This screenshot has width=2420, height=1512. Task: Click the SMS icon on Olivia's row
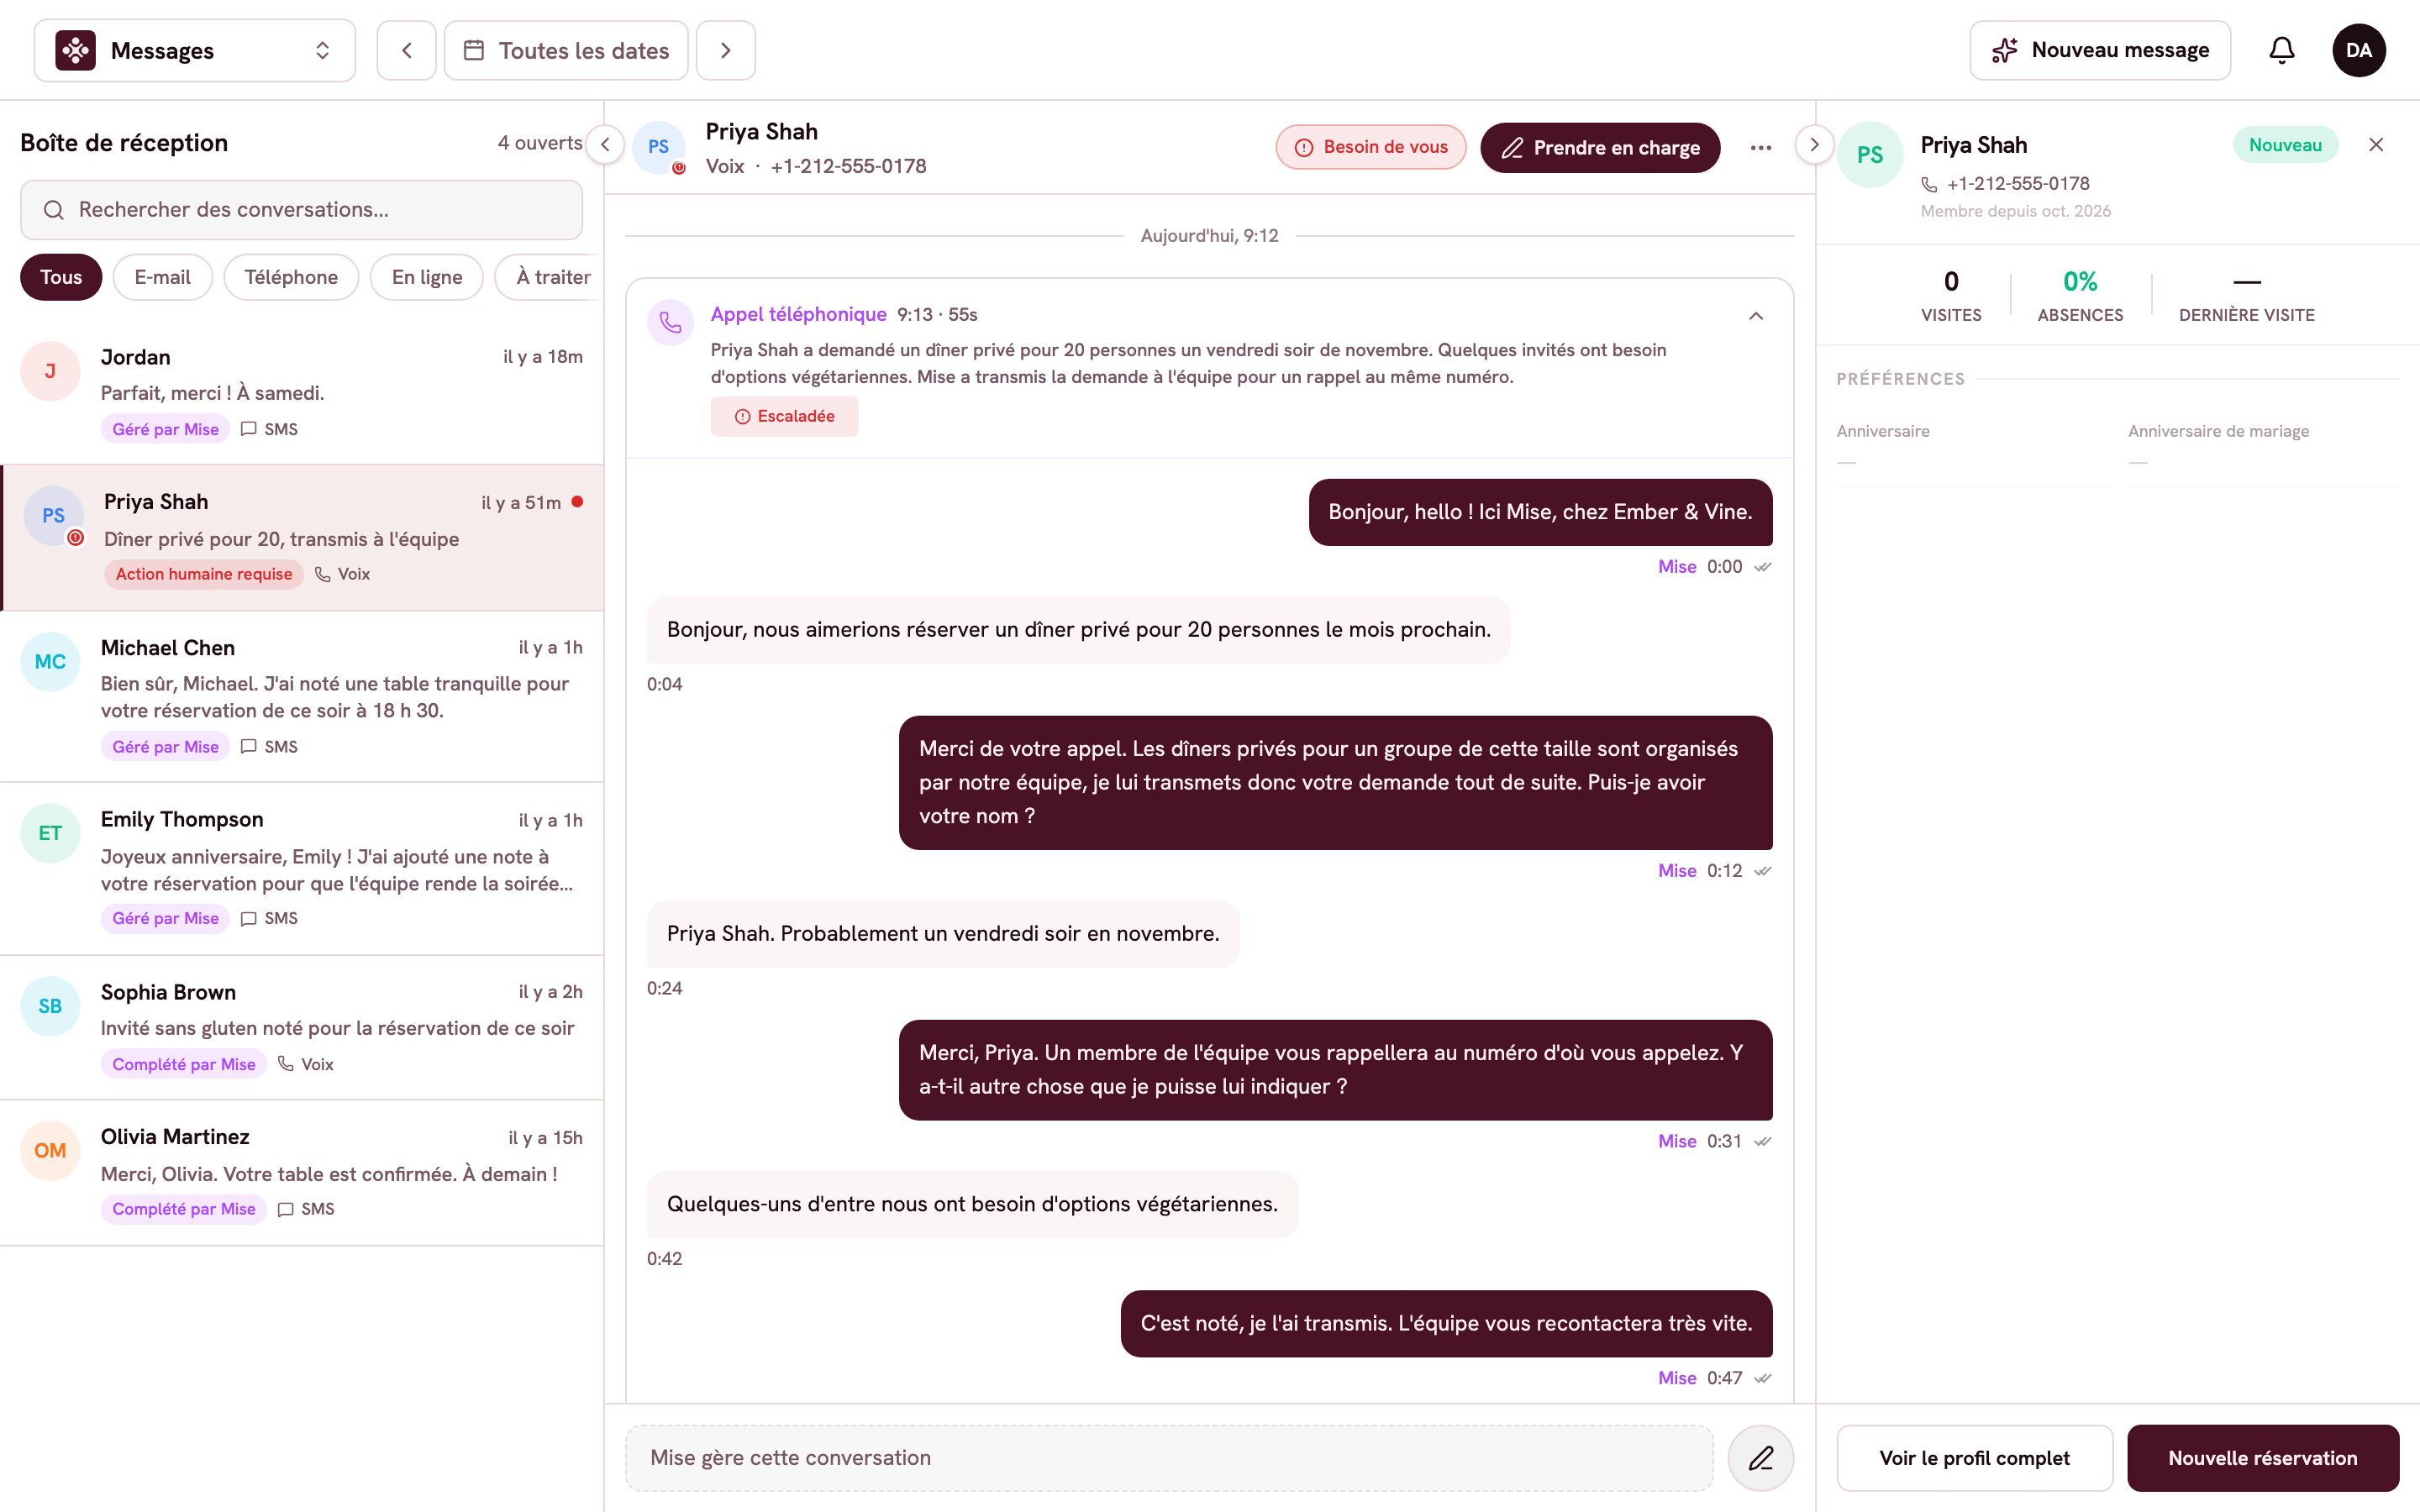point(286,1209)
